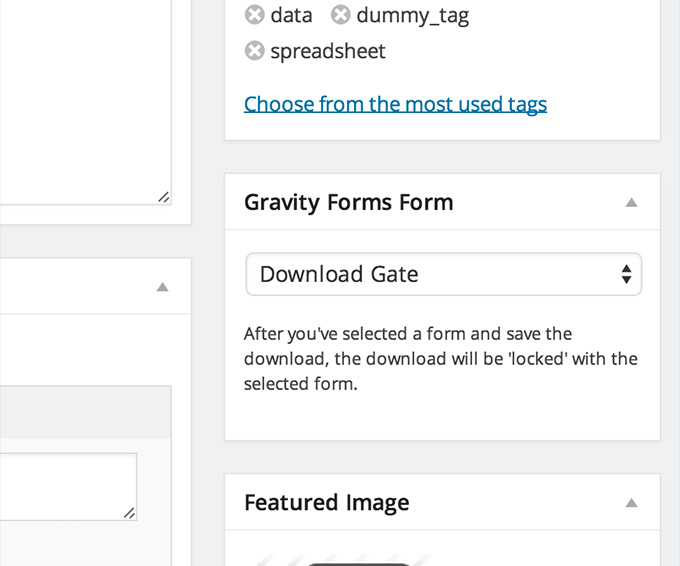Image resolution: width=680 pixels, height=566 pixels.
Task: Click the 'dummy_tag' tag label
Action: pyautogui.click(x=412, y=16)
